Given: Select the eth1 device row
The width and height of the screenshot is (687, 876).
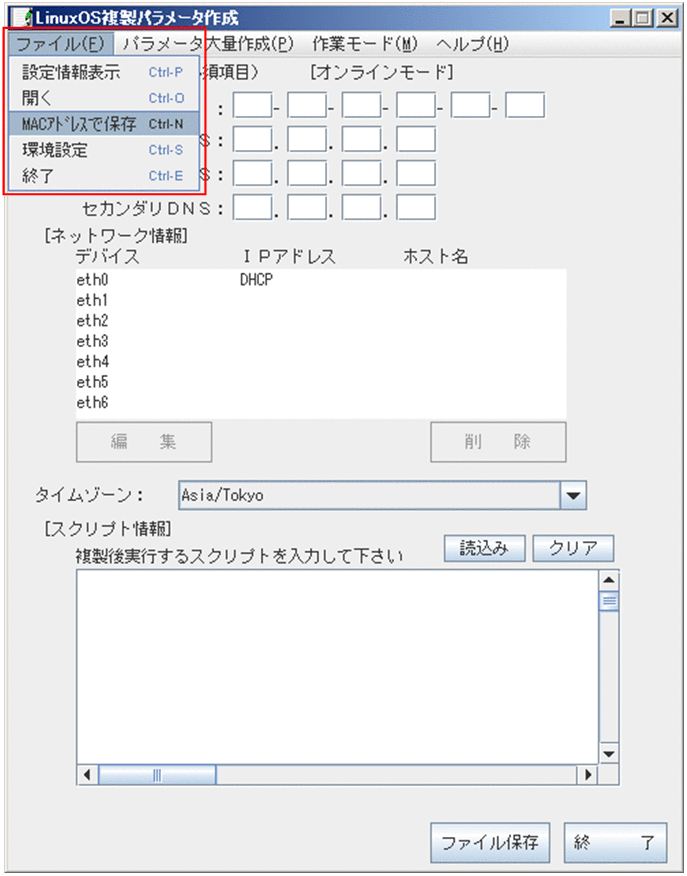Looking at the screenshot, I should point(321,301).
